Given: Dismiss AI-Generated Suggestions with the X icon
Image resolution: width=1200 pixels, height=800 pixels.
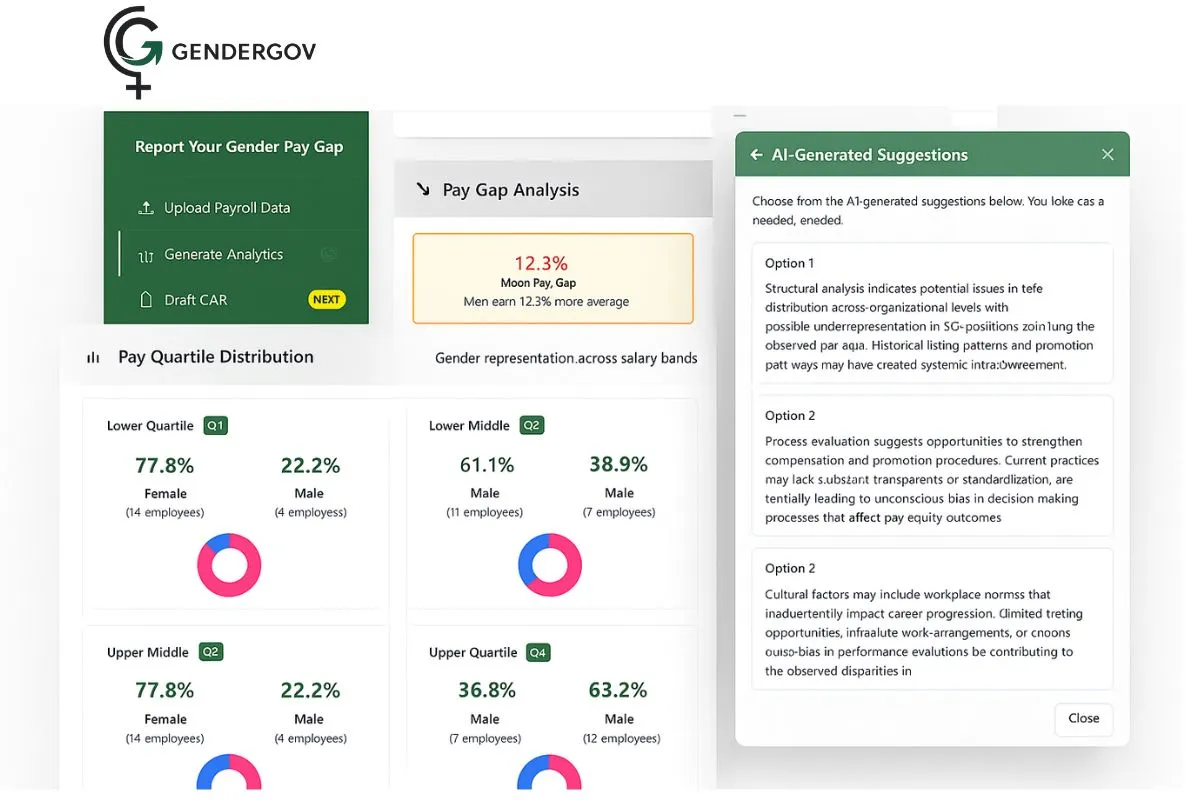Looking at the screenshot, I should point(1107,154).
